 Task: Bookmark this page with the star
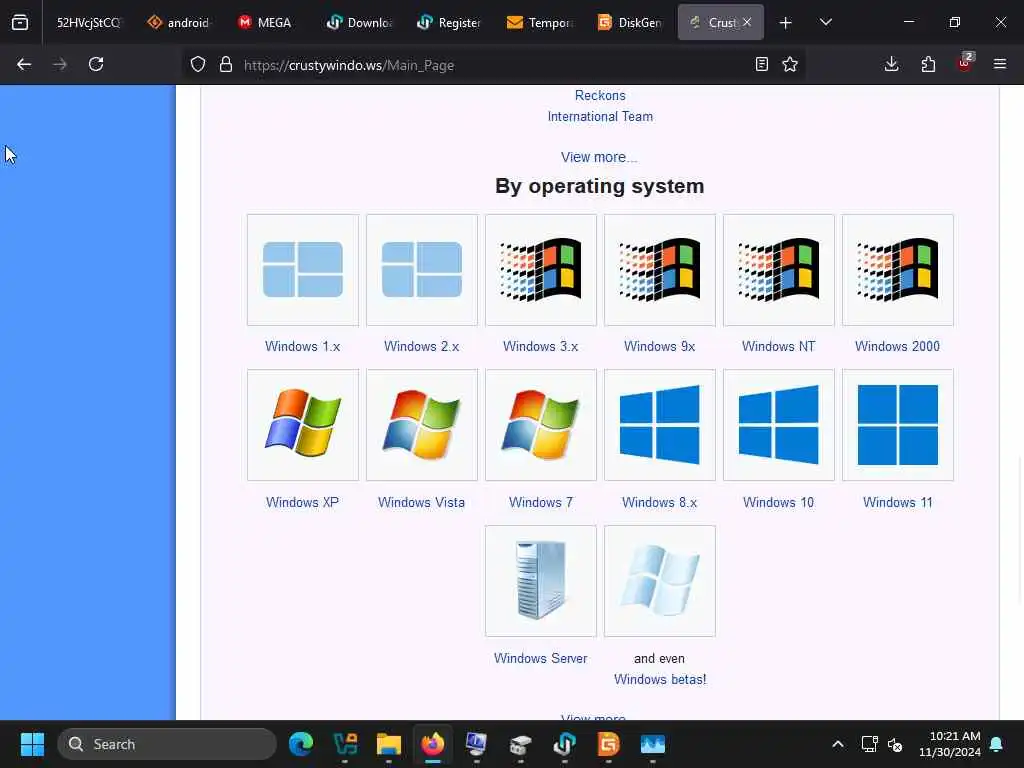click(790, 64)
